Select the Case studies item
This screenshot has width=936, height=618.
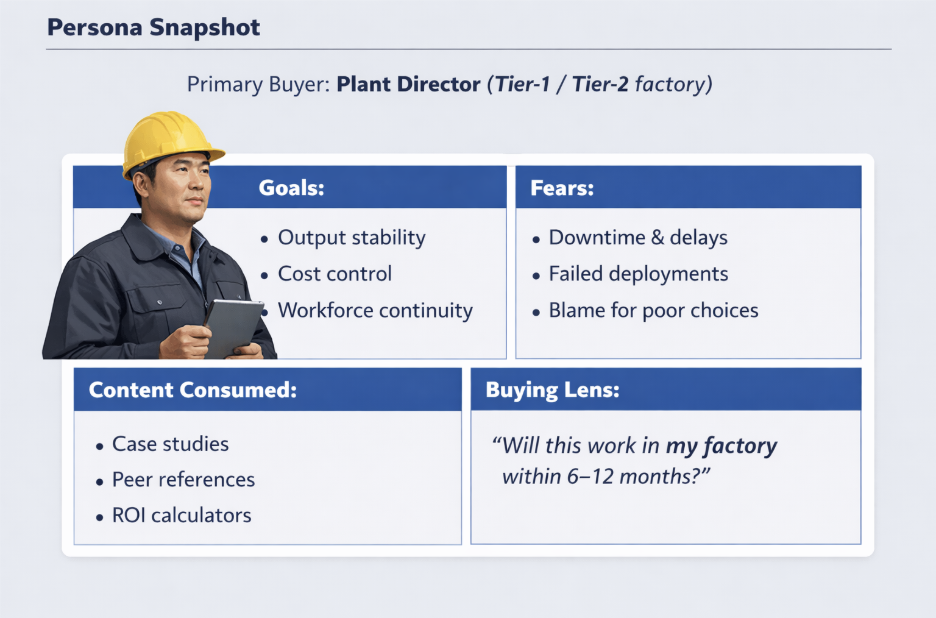(x=170, y=444)
